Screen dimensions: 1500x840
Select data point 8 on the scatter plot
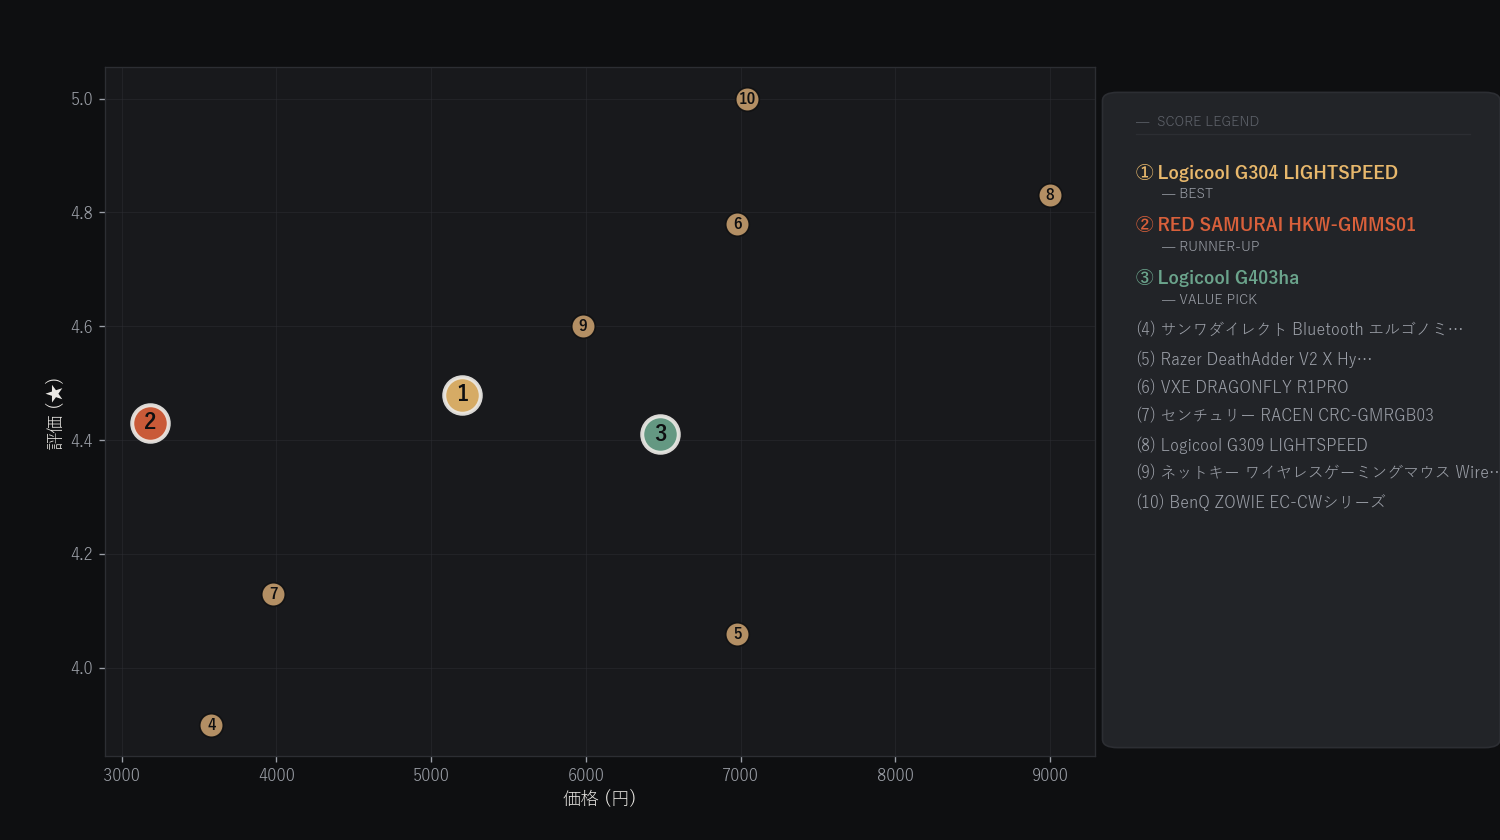point(1049,195)
